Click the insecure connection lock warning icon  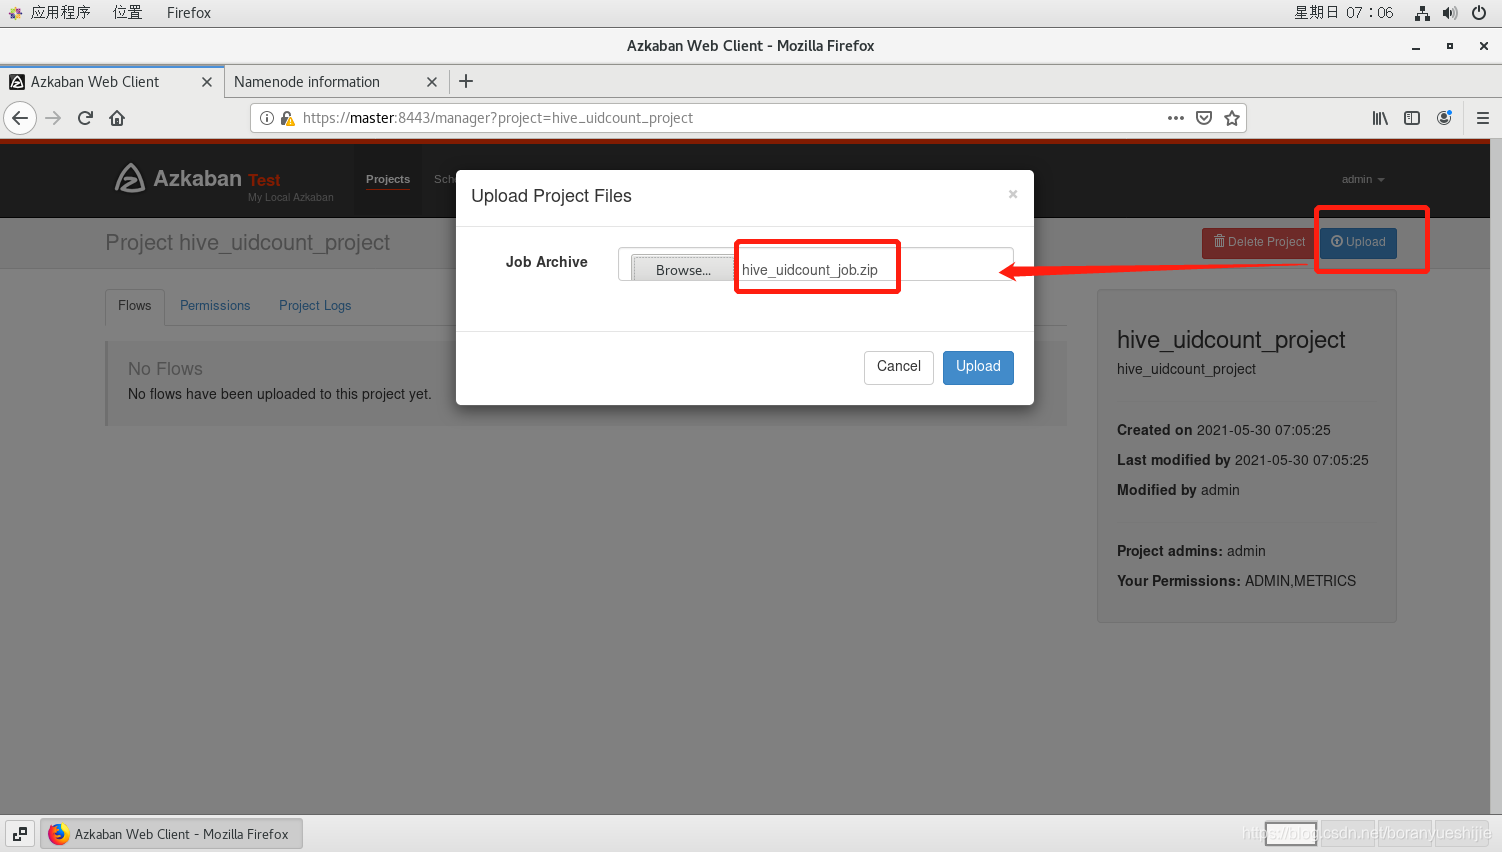[287, 118]
